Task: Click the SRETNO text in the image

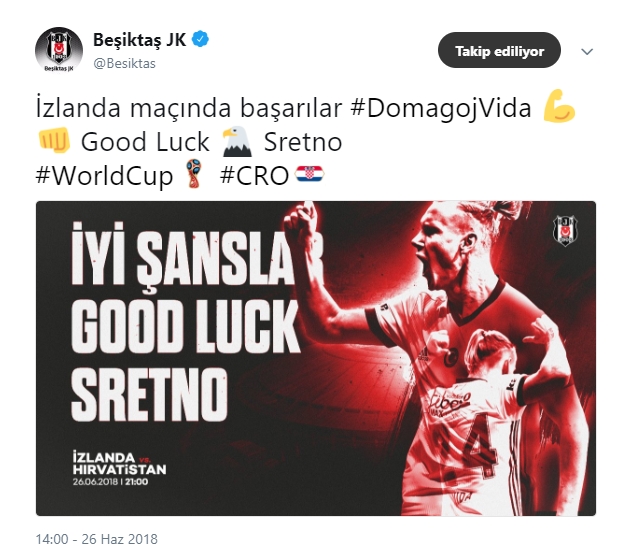Action: click(150, 395)
